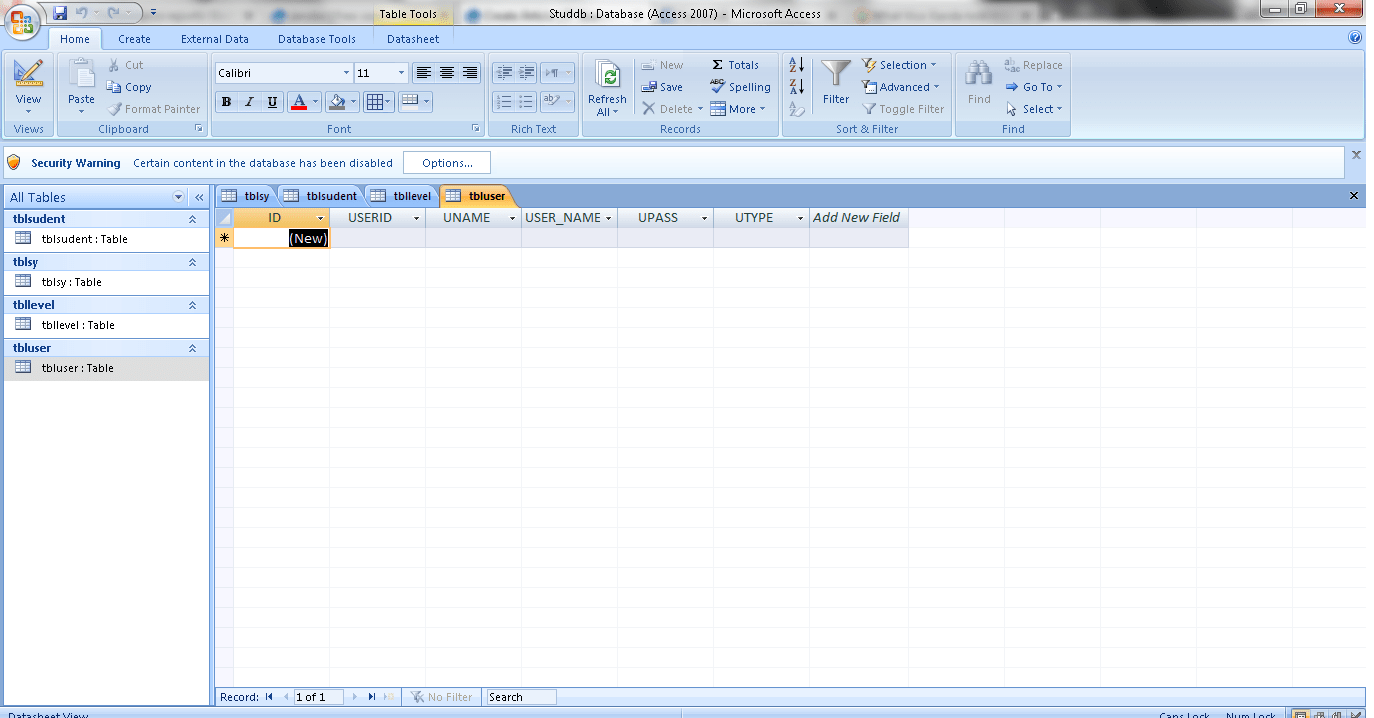
Task: Sort ascending A to Z
Action: tap(797, 65)
